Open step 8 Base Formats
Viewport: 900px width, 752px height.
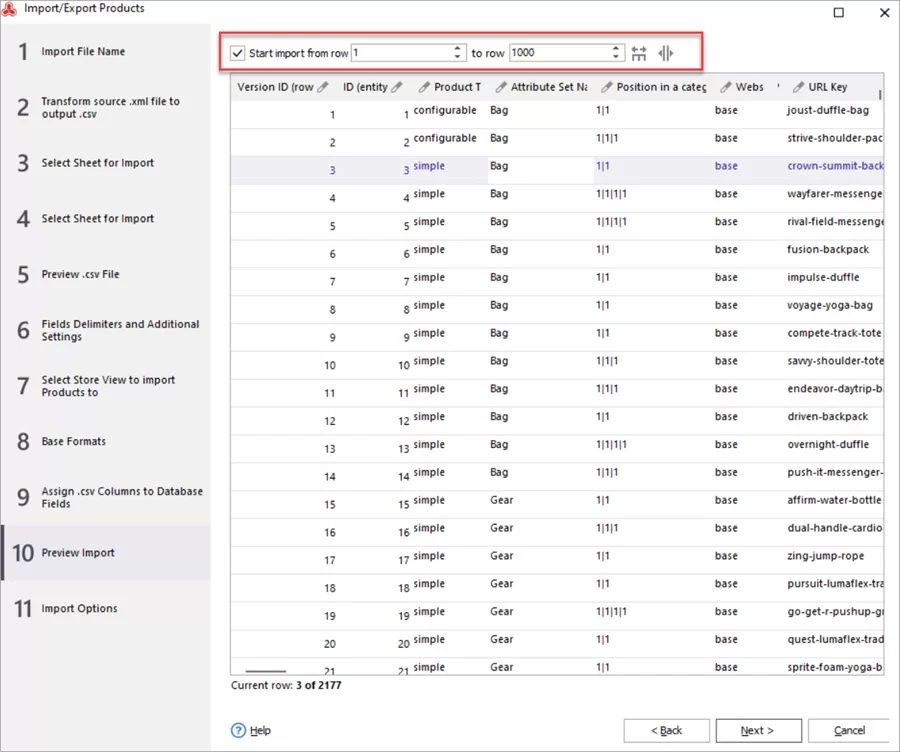point(106,441)
